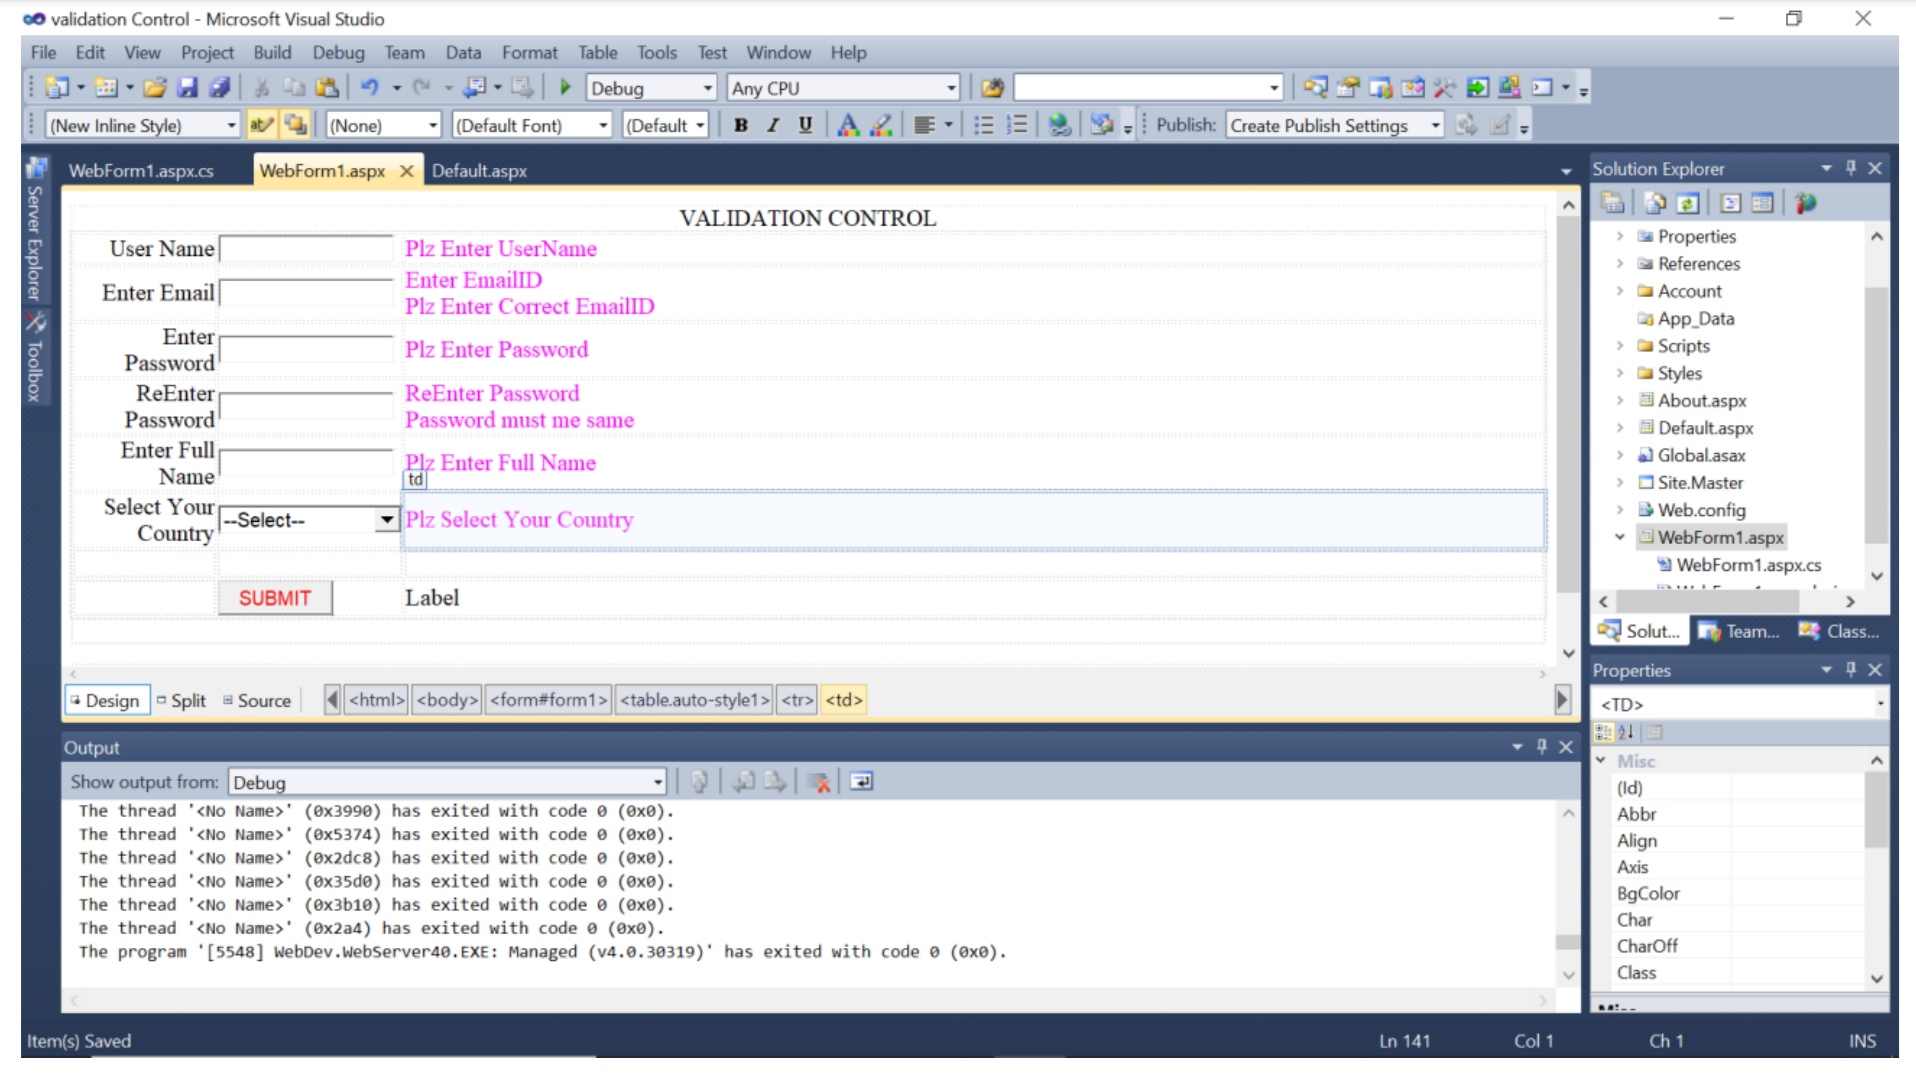The image size is (1916, 1080).
Task: Click the User Name text box
Action: point(306,249)
